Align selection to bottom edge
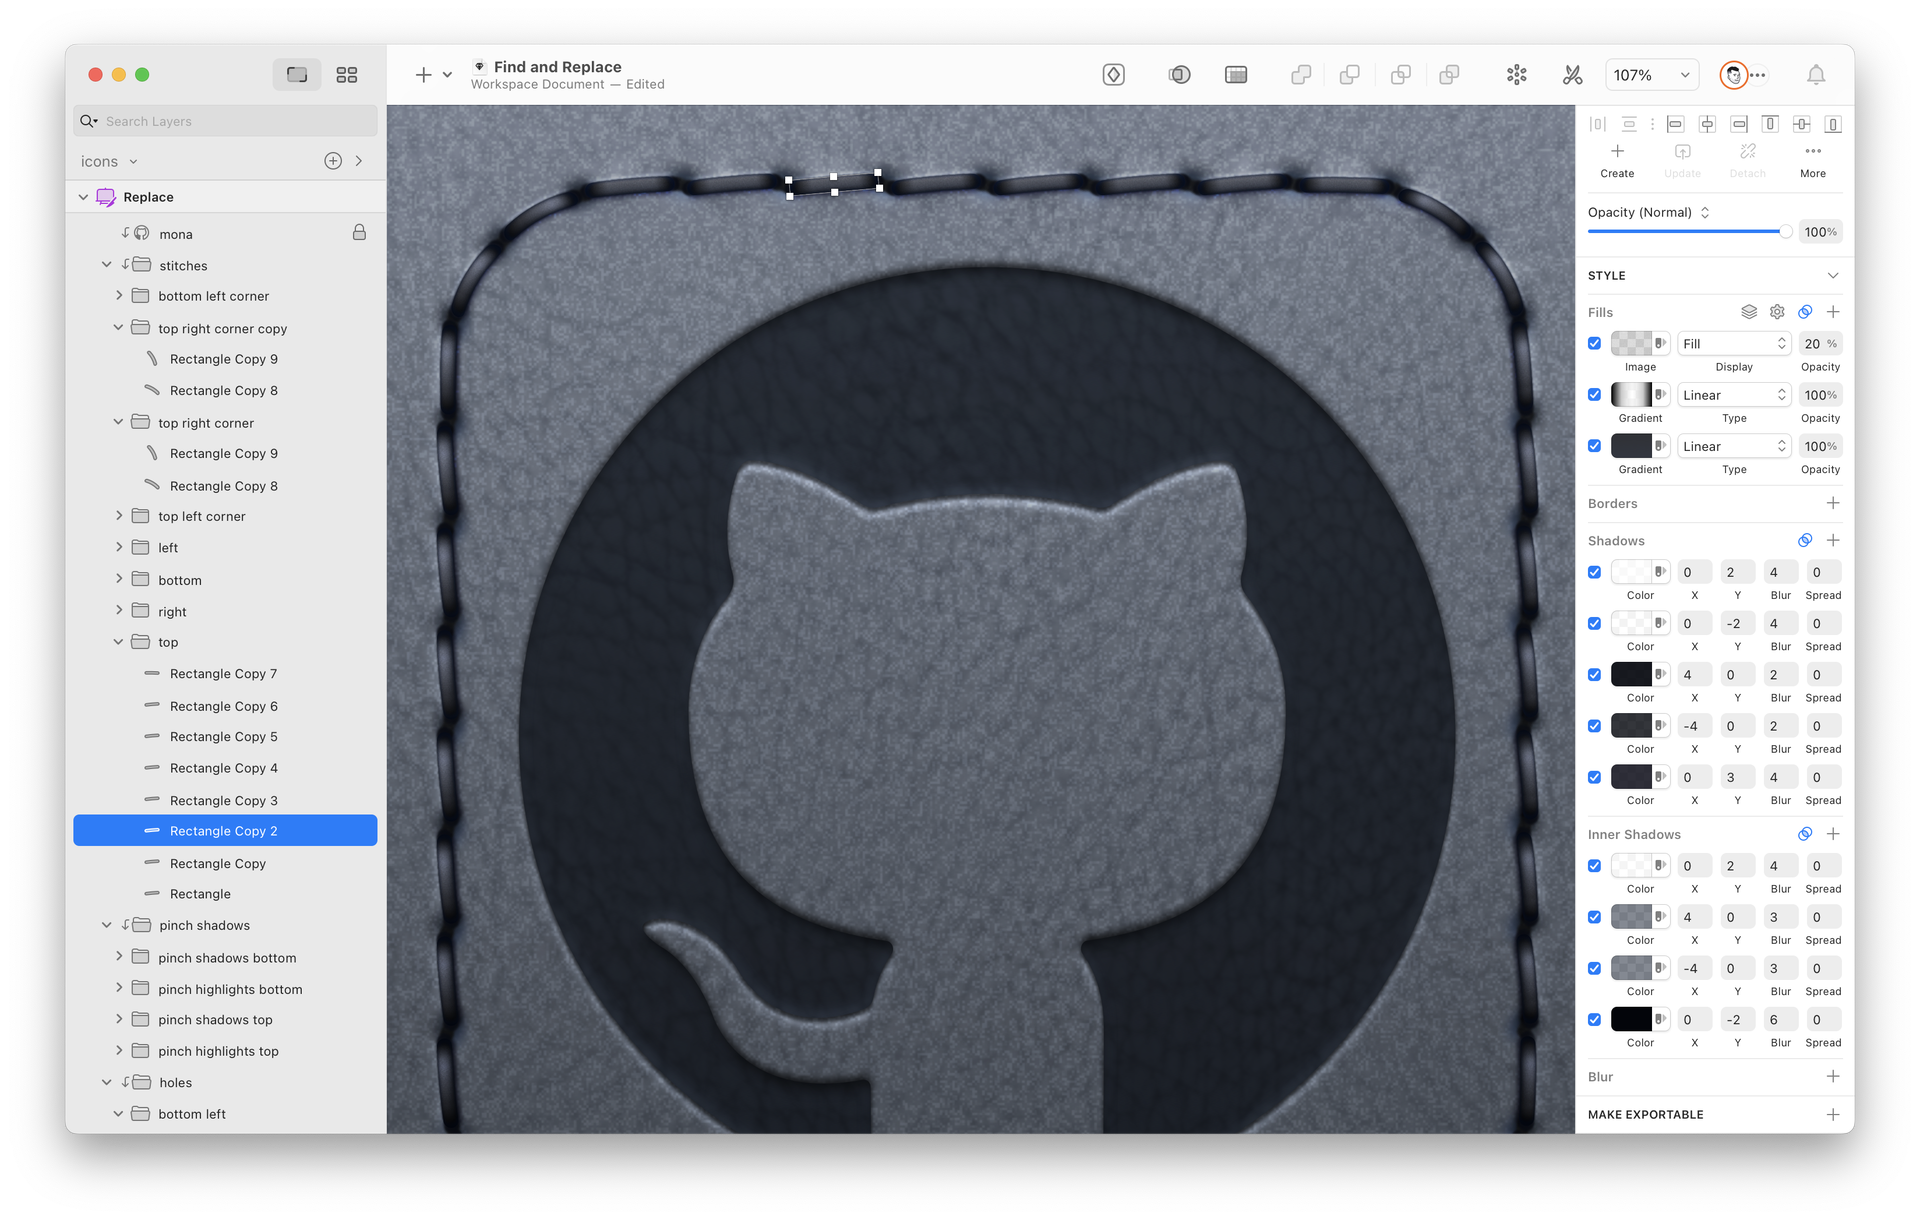 [x=1833, y=124]
